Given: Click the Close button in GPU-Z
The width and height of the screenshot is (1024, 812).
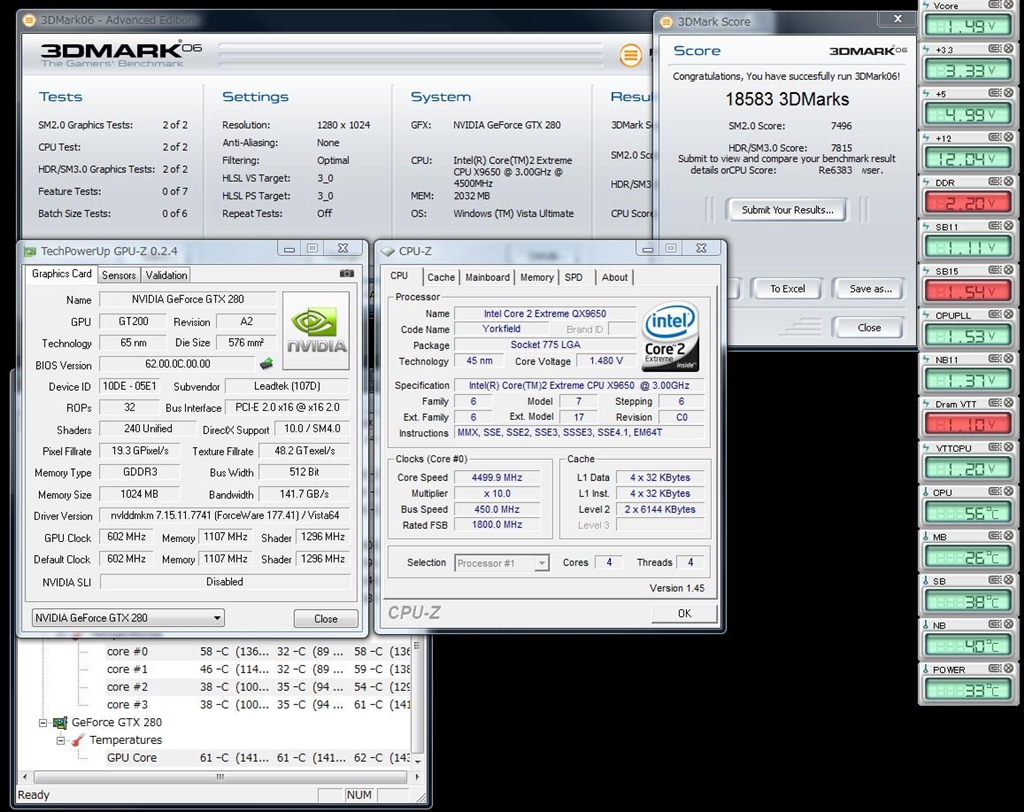Looking at the screenshot, I should click(326, 618).
